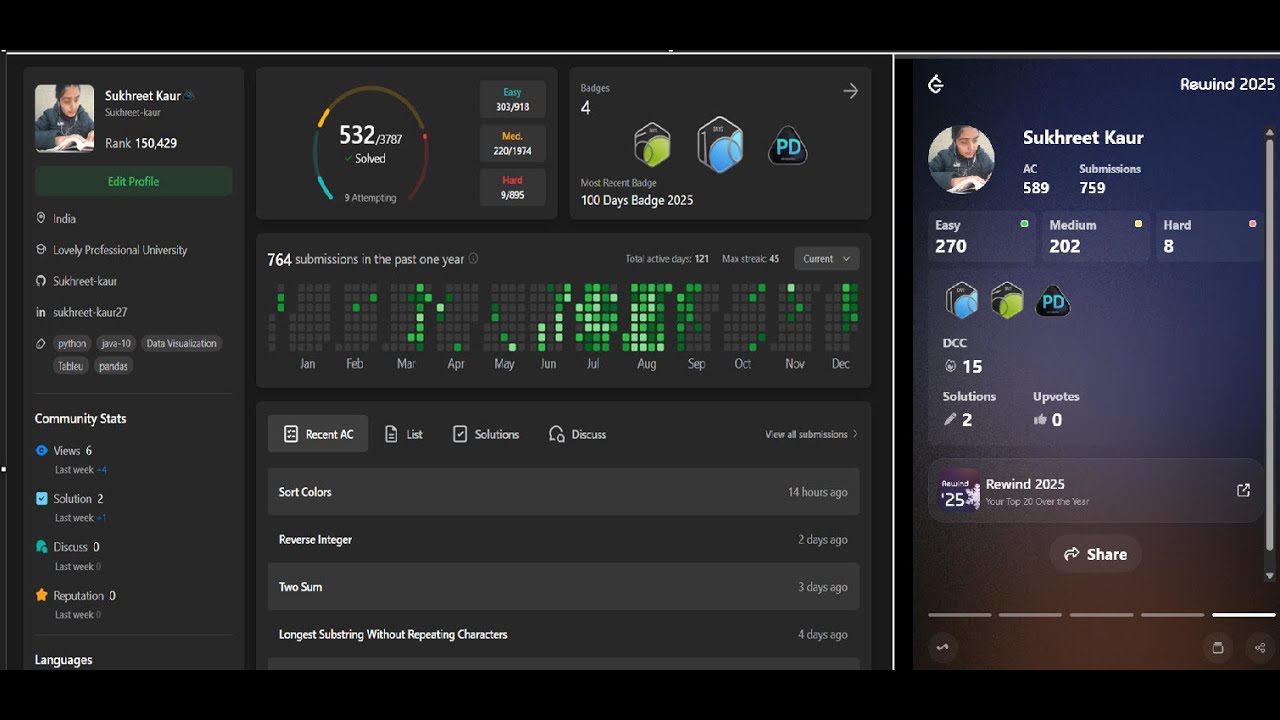Screen dimensions: 1280x720
Task: Select the java-10 skill tag
Action: point(116,343)
